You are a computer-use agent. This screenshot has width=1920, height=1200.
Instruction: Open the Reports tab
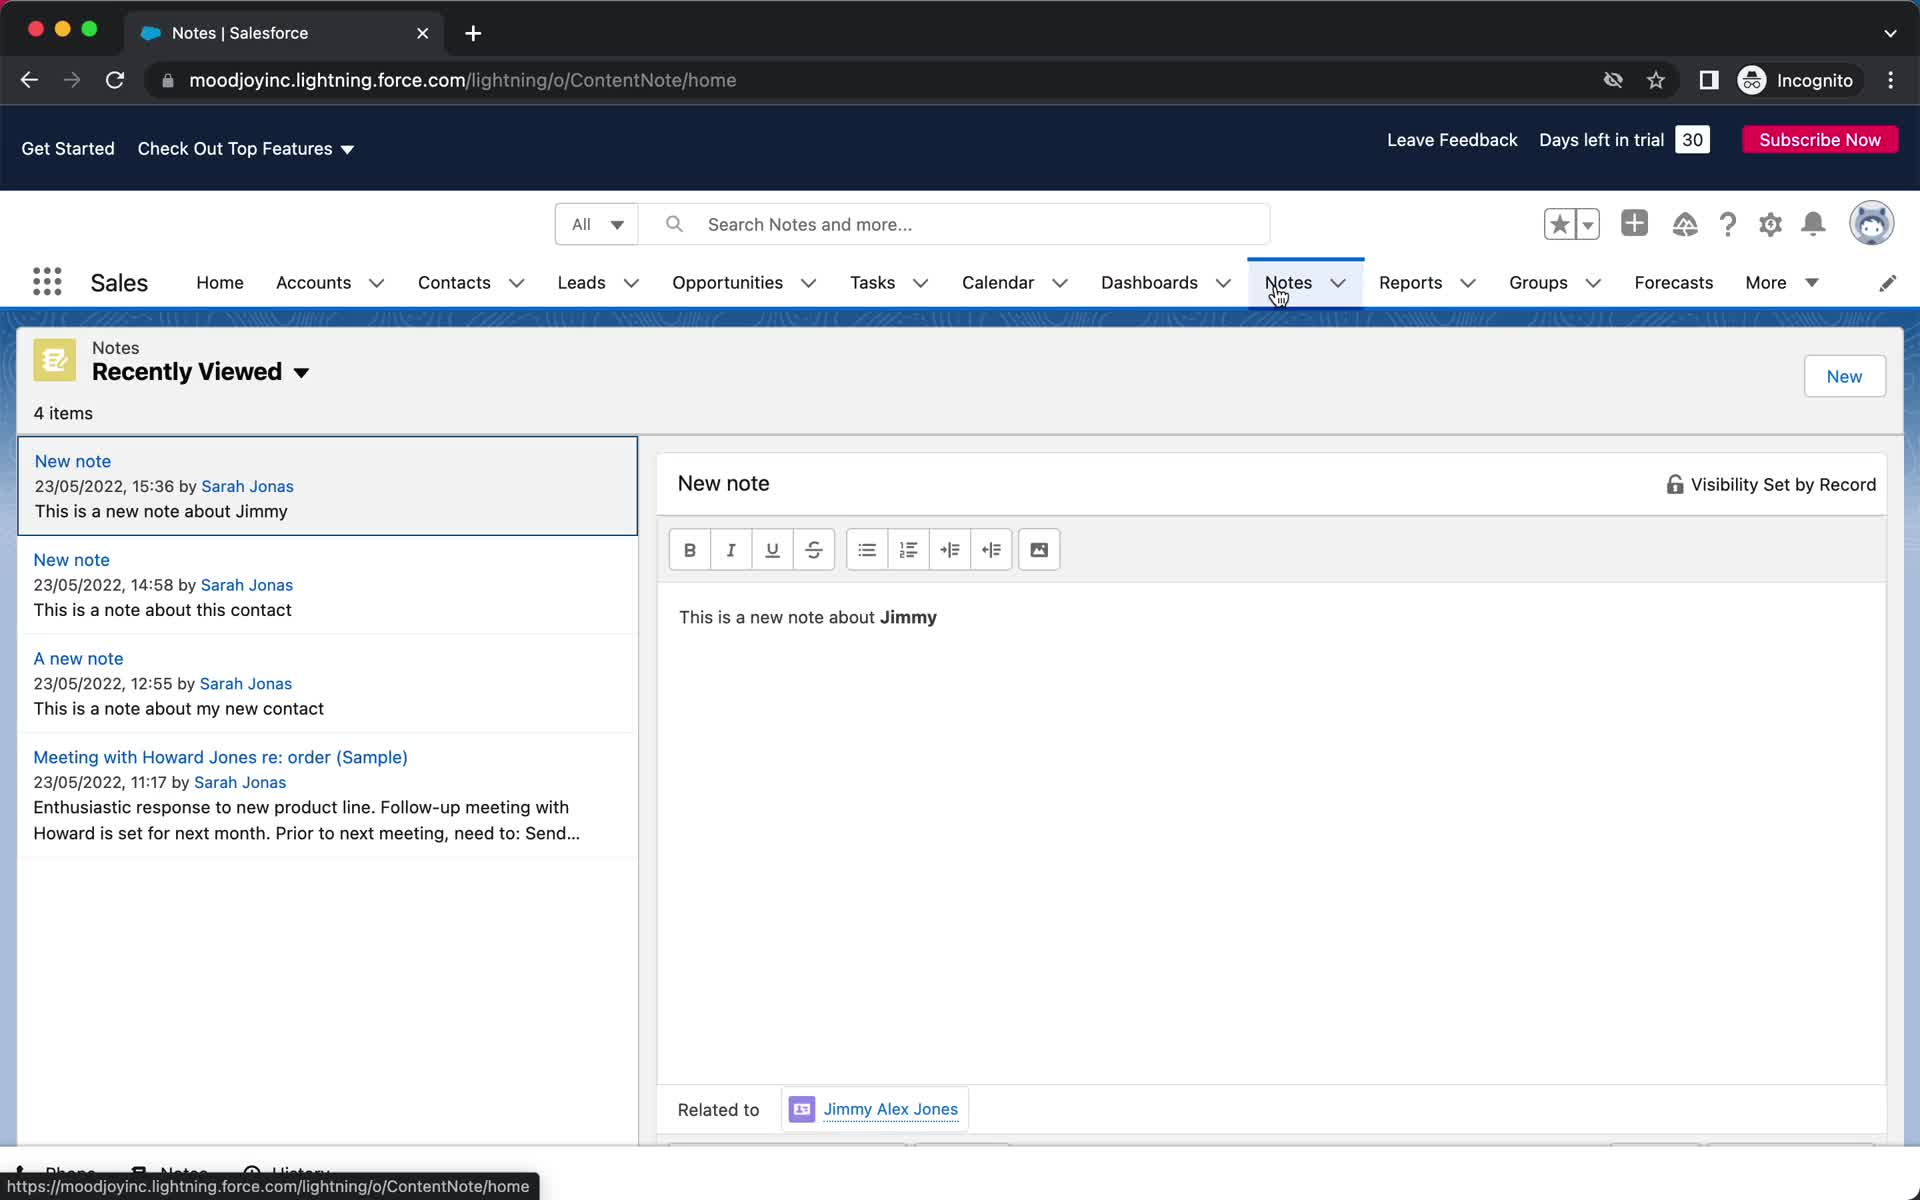1410,283
